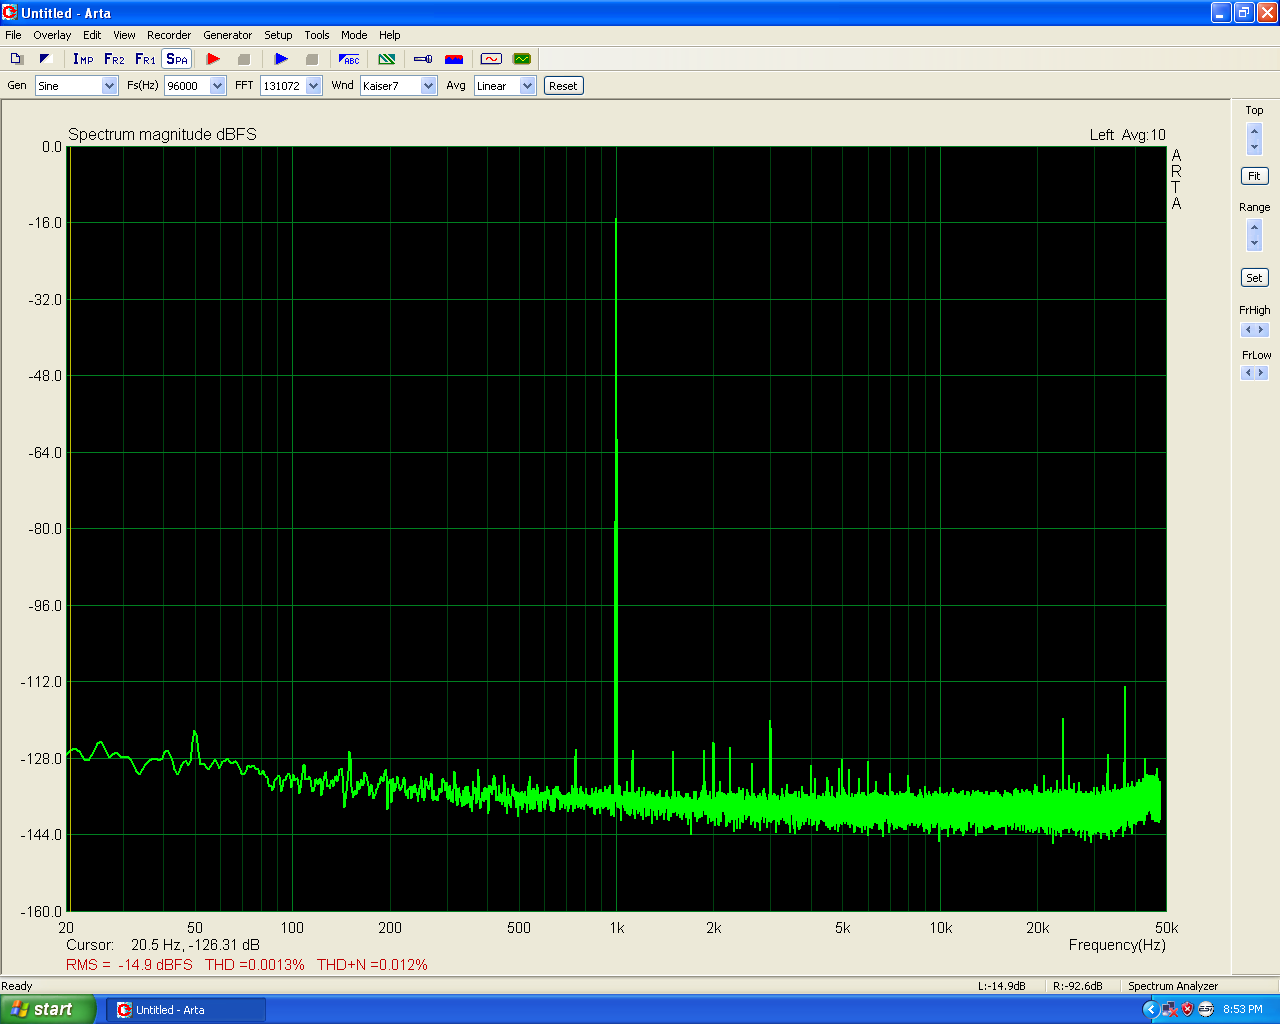Click the red and blue toolbar icon
The width and height of the screenshot is (1280, 1024).
[x=454, y=59]
